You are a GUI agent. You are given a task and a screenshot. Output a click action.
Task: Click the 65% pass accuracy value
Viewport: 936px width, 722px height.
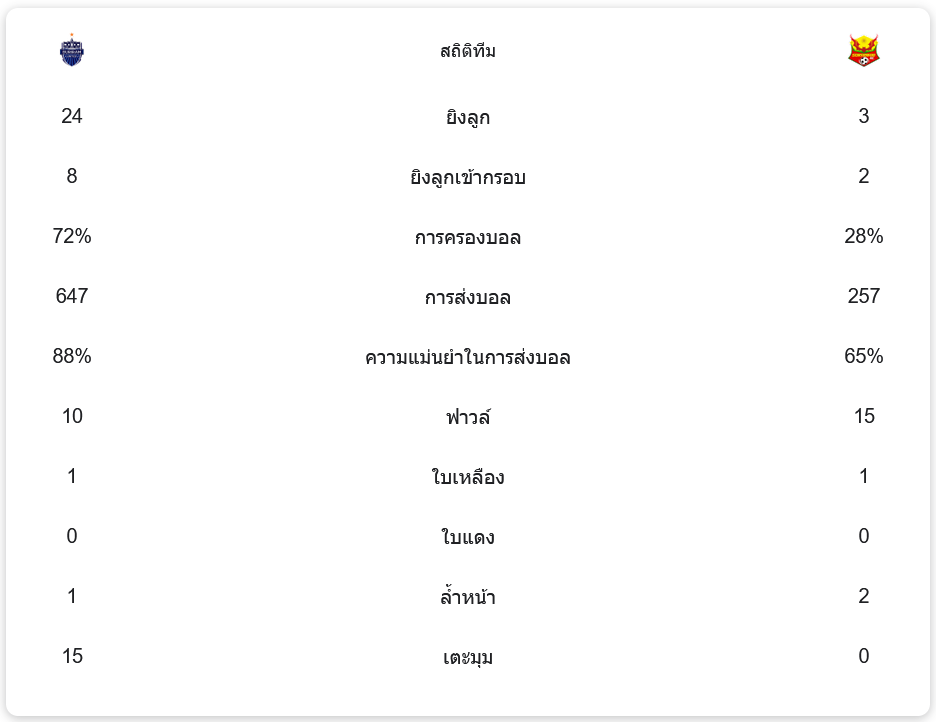(x=864, y=357)
